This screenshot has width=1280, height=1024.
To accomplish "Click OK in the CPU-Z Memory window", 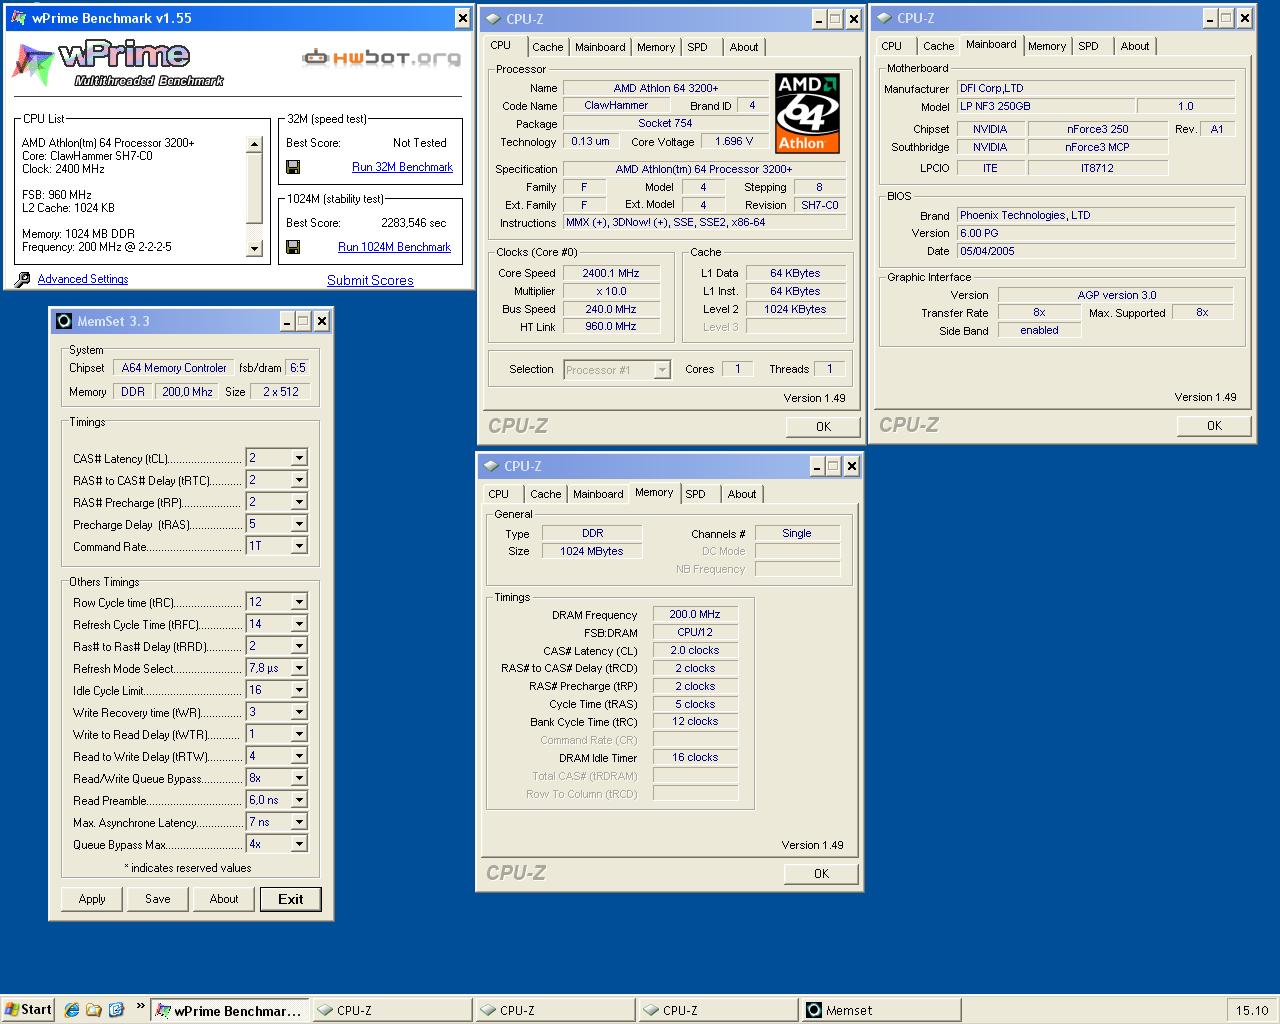I will [821, 874].
